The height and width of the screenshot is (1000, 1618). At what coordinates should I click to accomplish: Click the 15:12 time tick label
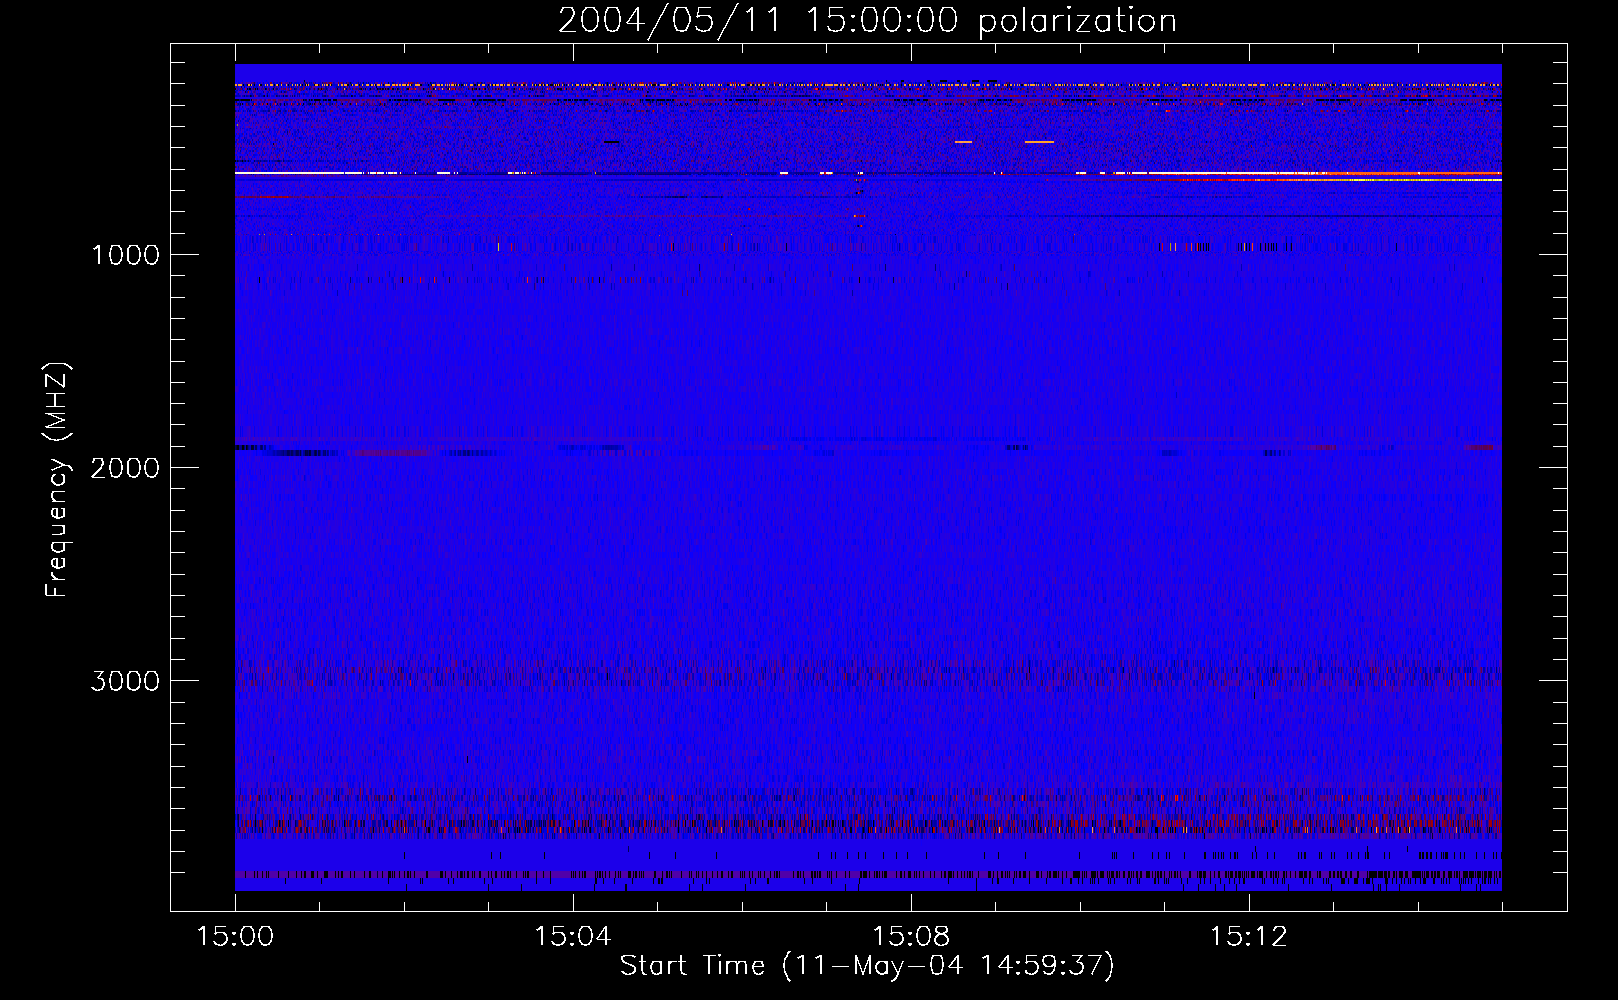pos(1248,936)
